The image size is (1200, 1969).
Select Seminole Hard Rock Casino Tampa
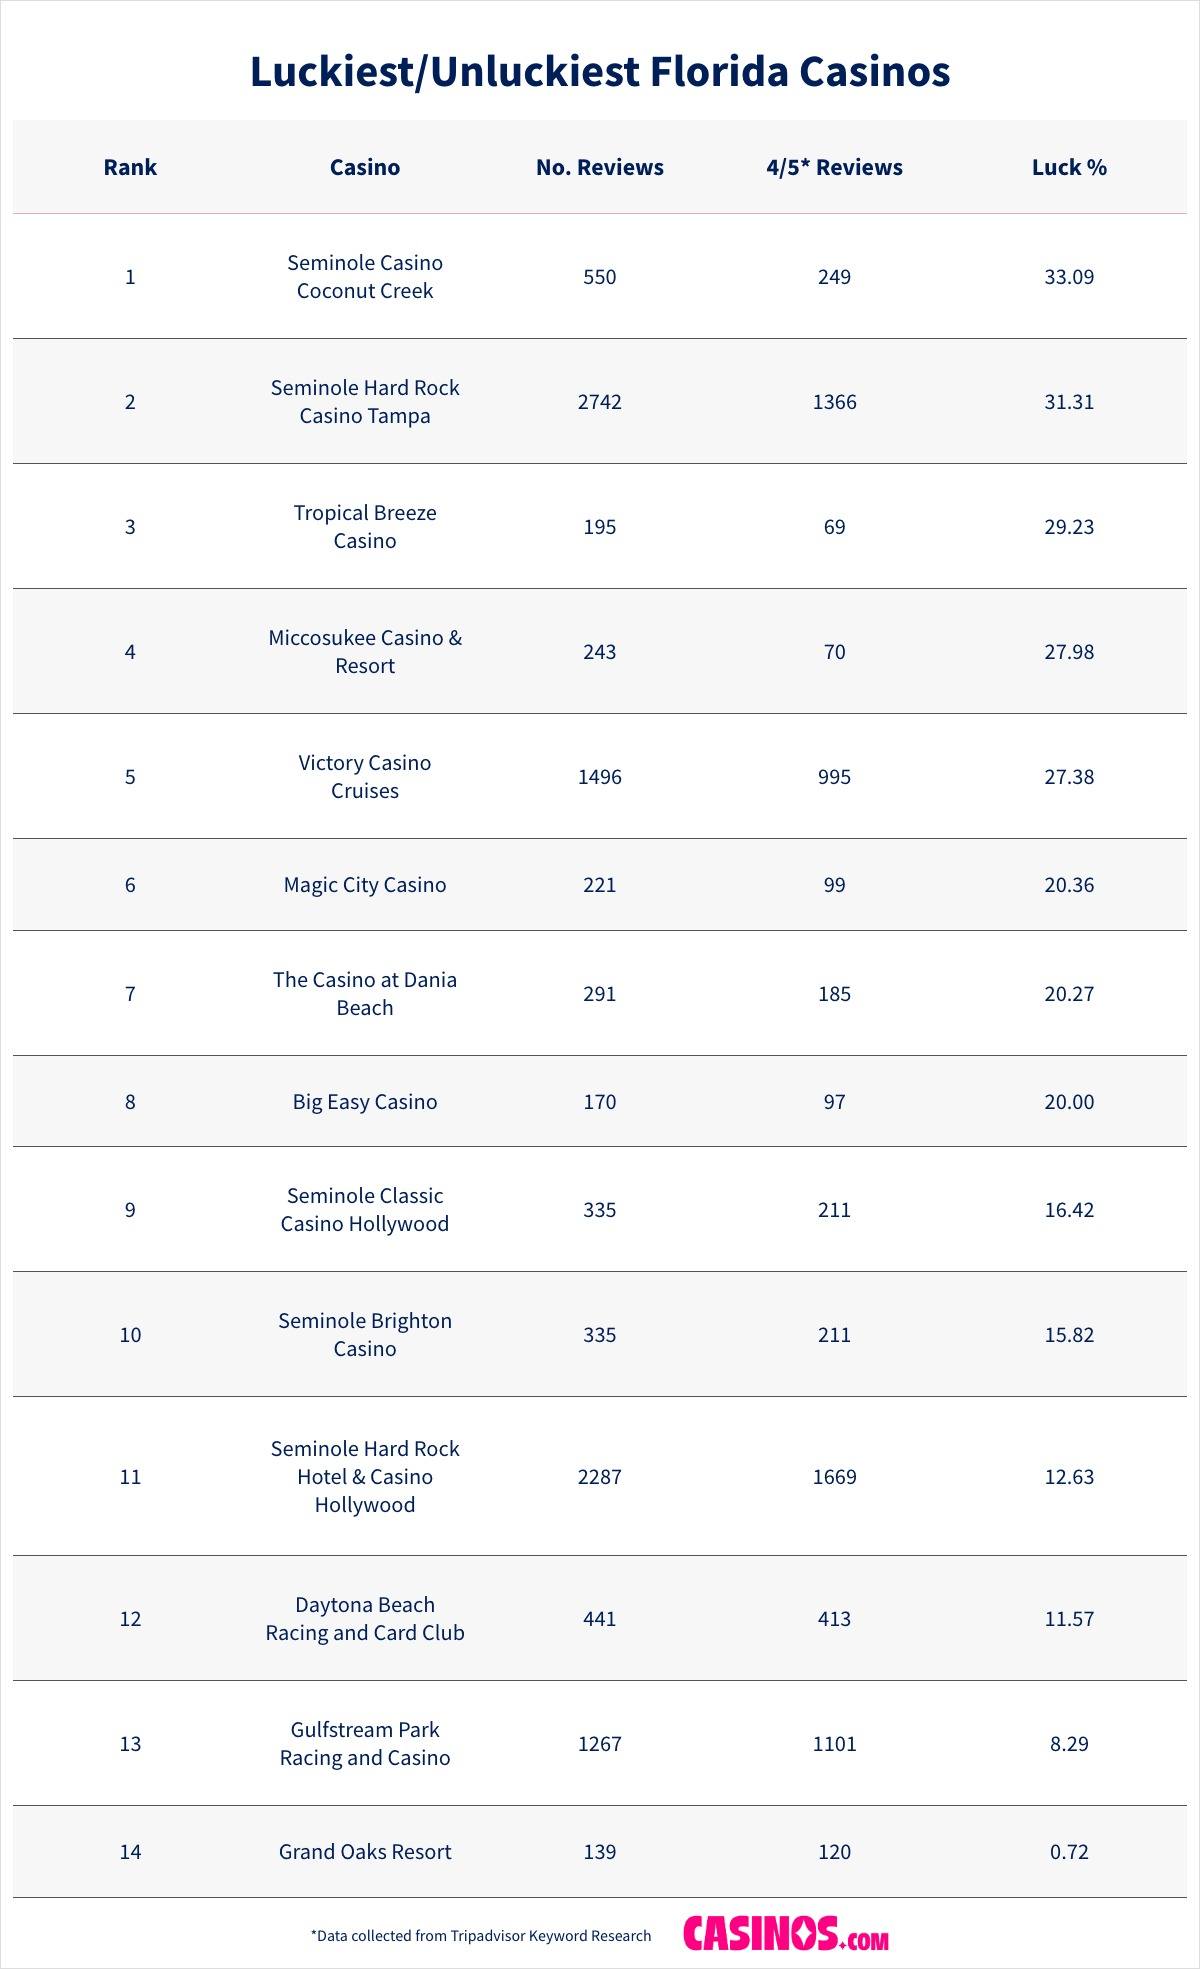[x=365, y=402]
